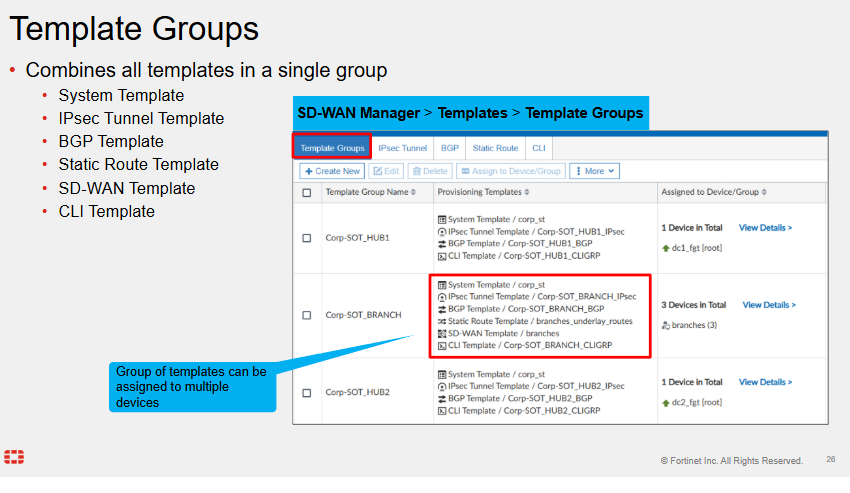850x493 pixels.
Task: Click the Delete button
Action: (430, 171)
